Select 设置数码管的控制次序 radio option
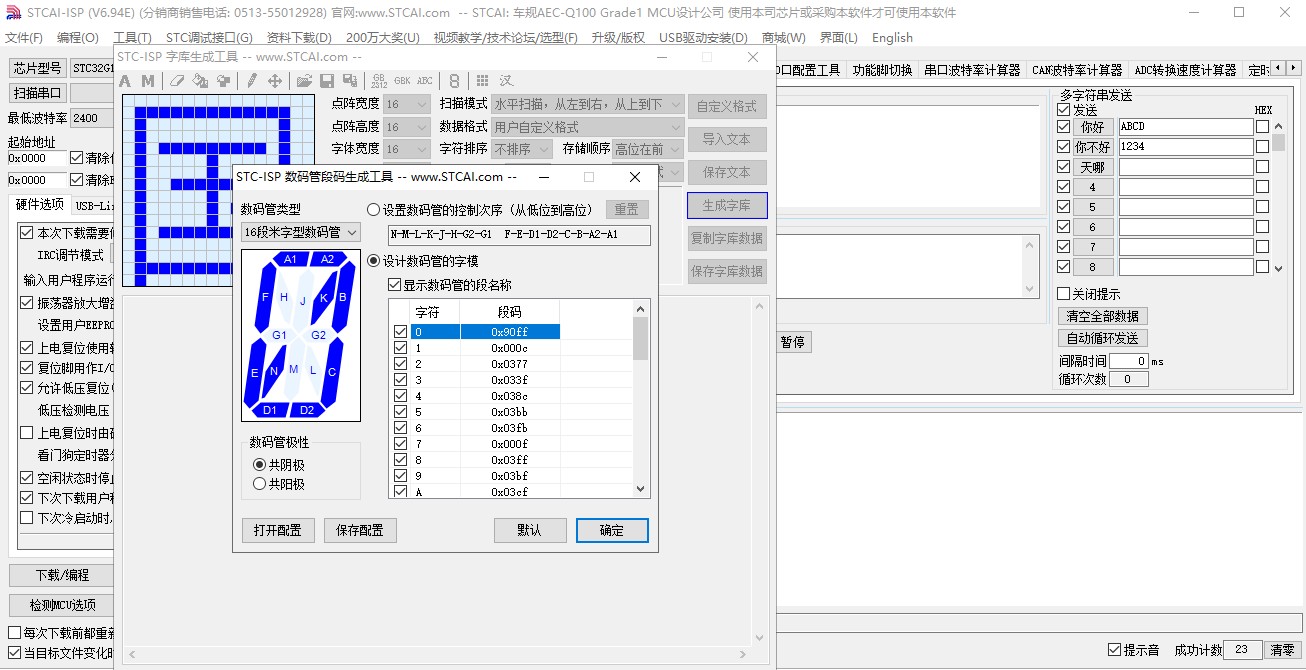 tap(374, 210)
